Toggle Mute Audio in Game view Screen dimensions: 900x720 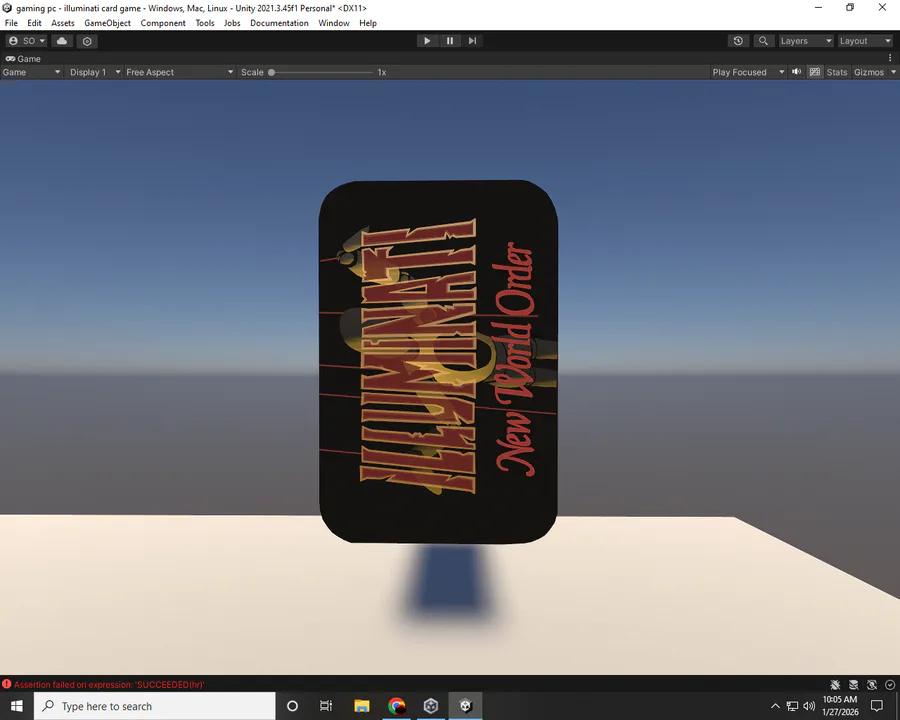[x=796, y=72]
